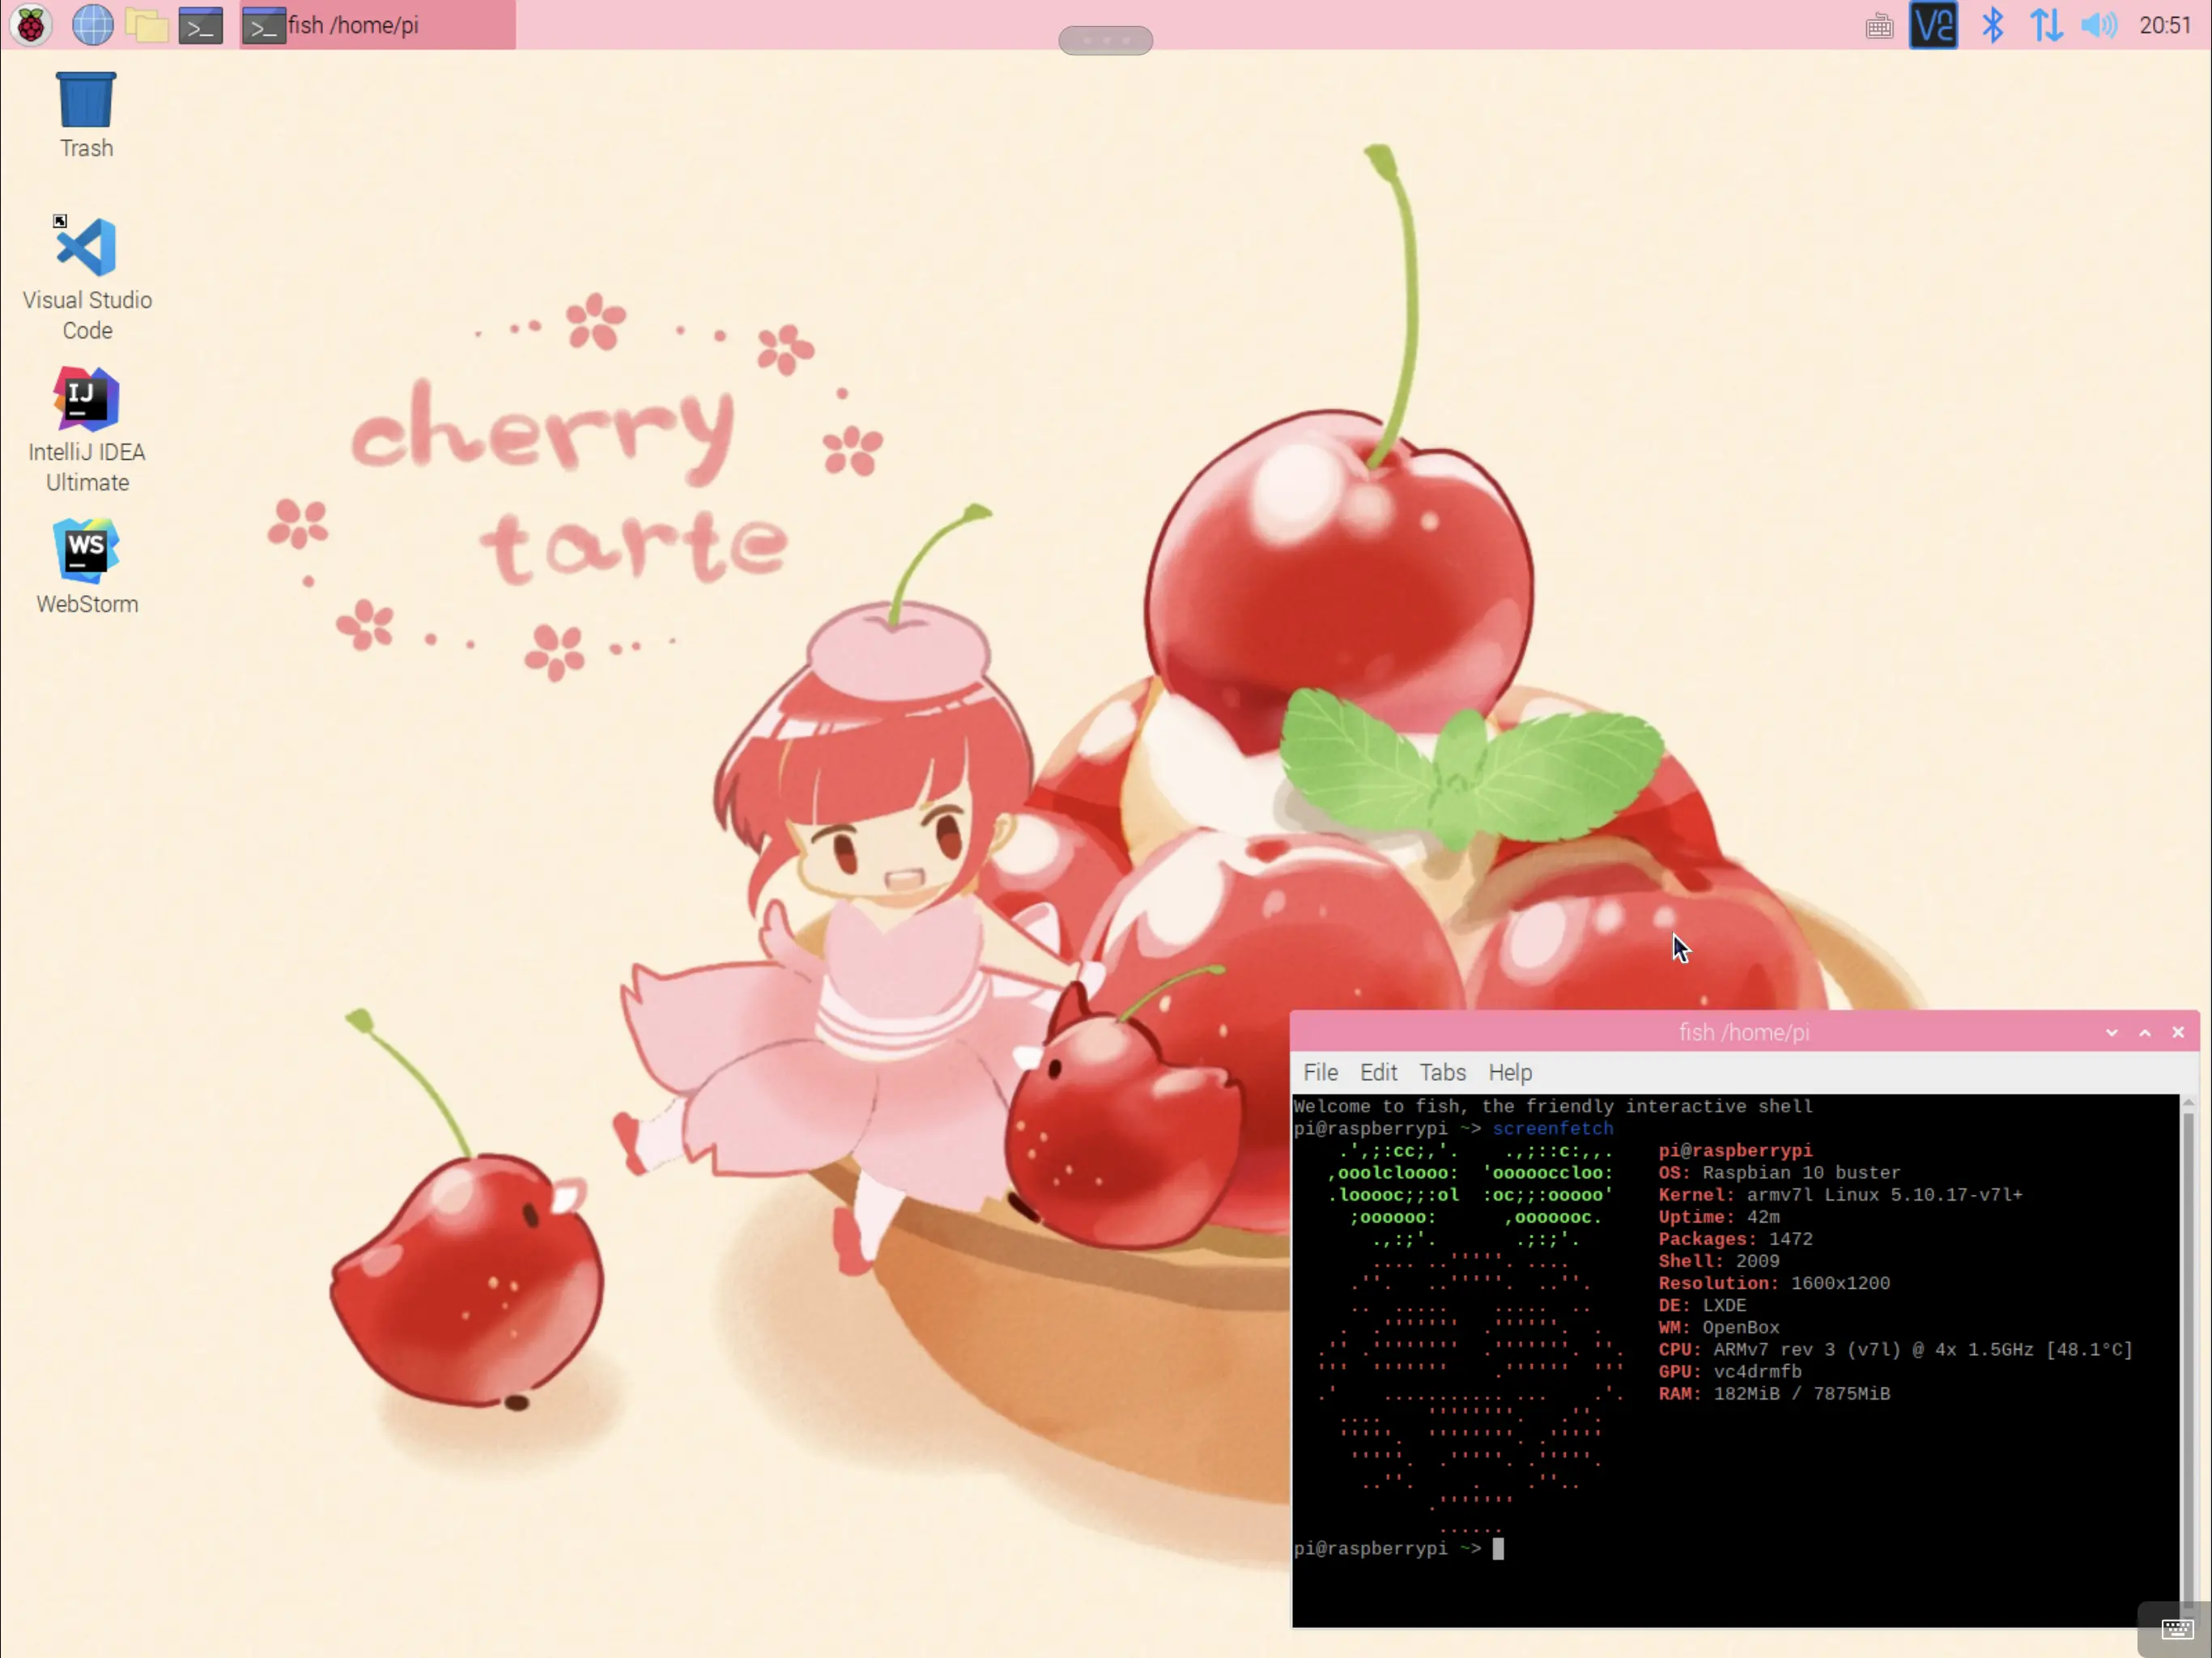Open the Tabs menu in terminal
The height and width of the screenshot is (1658, 2212).
pyautogui.click(x=1442, y=1072)
